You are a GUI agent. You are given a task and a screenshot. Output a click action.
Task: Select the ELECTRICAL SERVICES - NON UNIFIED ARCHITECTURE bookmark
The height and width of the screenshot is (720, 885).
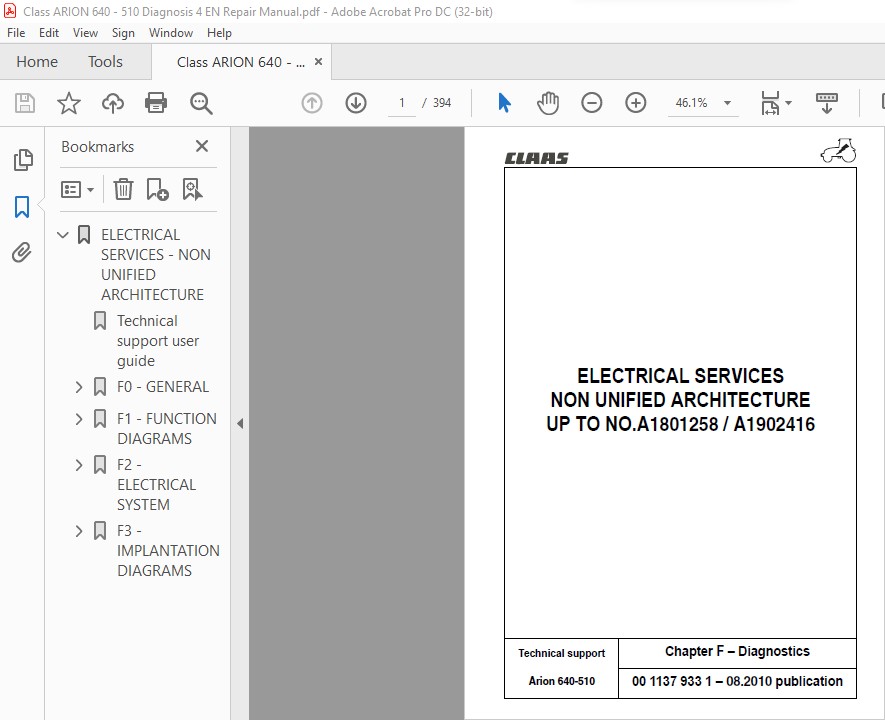click(156, 265)
